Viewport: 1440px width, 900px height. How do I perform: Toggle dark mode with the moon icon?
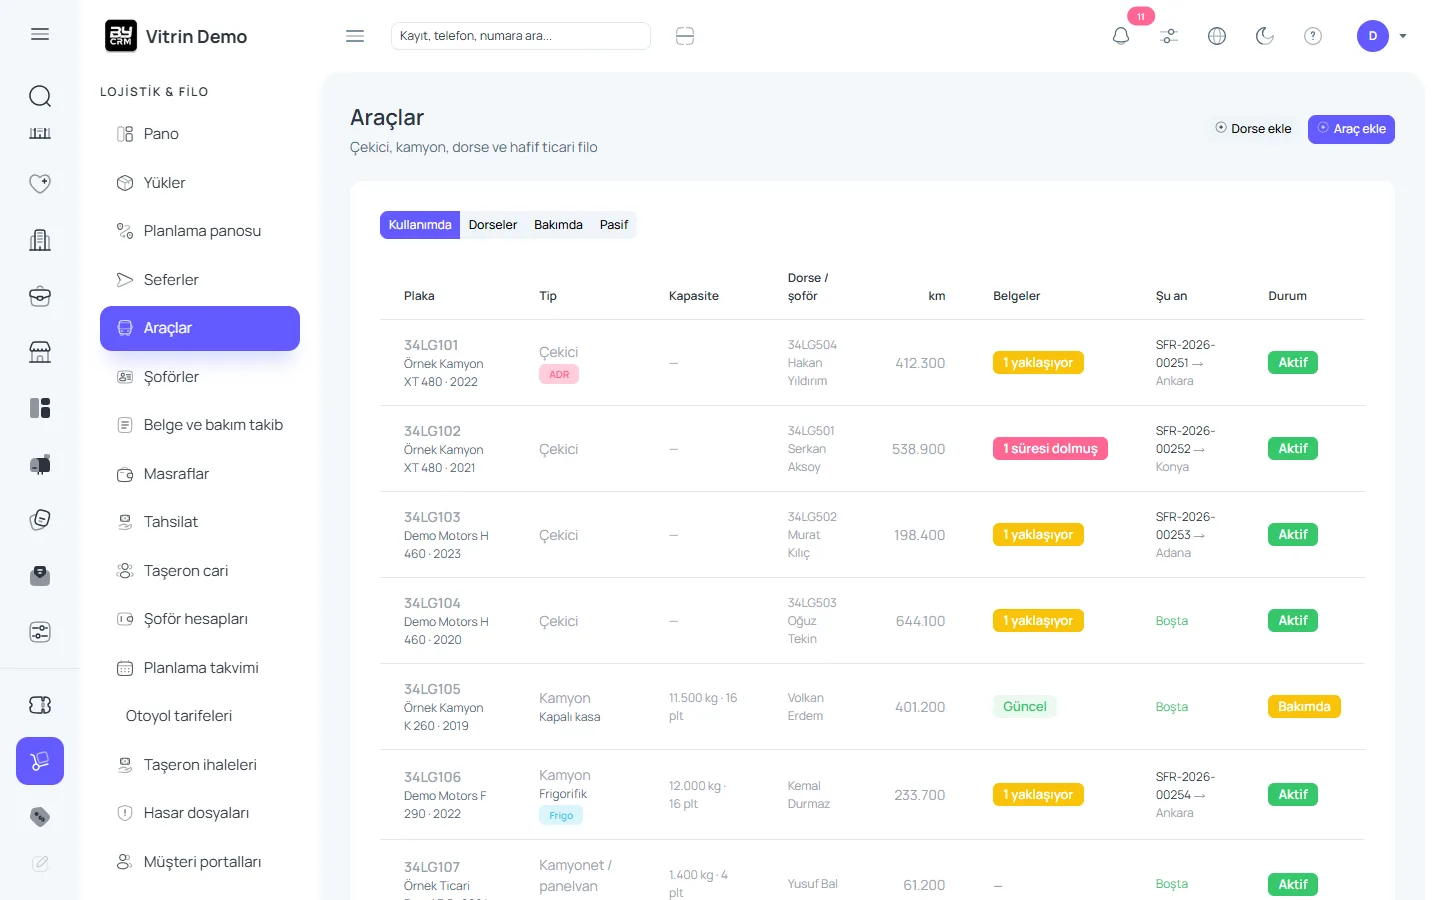point(1265,36)
